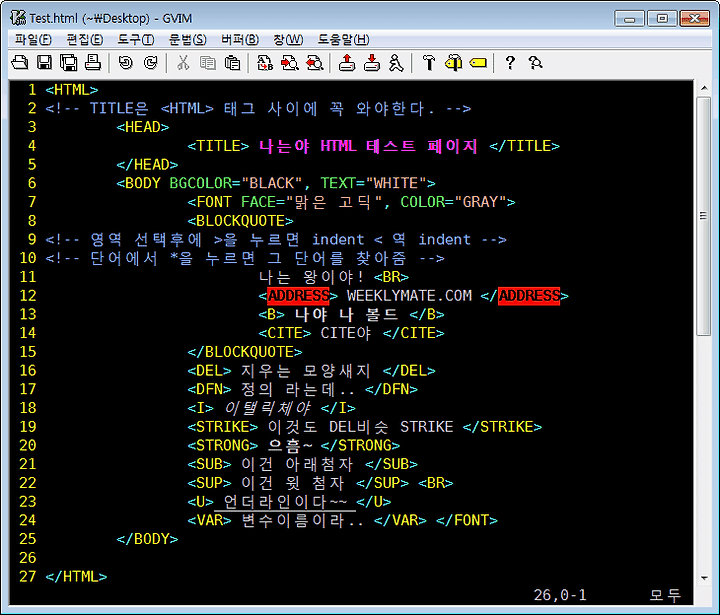Click the </FONT> tag on line 24
This screenshot has width=720, height=615.
pos(467,520)
